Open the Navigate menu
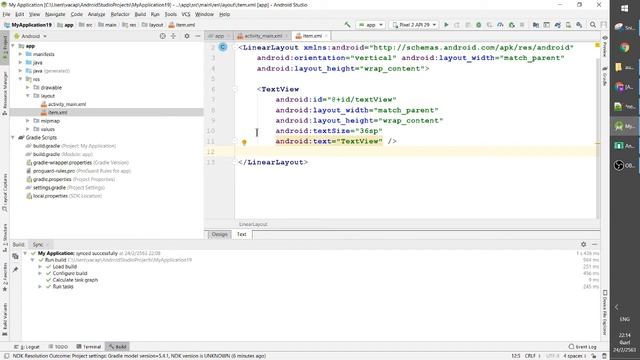Screen dimensions: 640x360 55,14
